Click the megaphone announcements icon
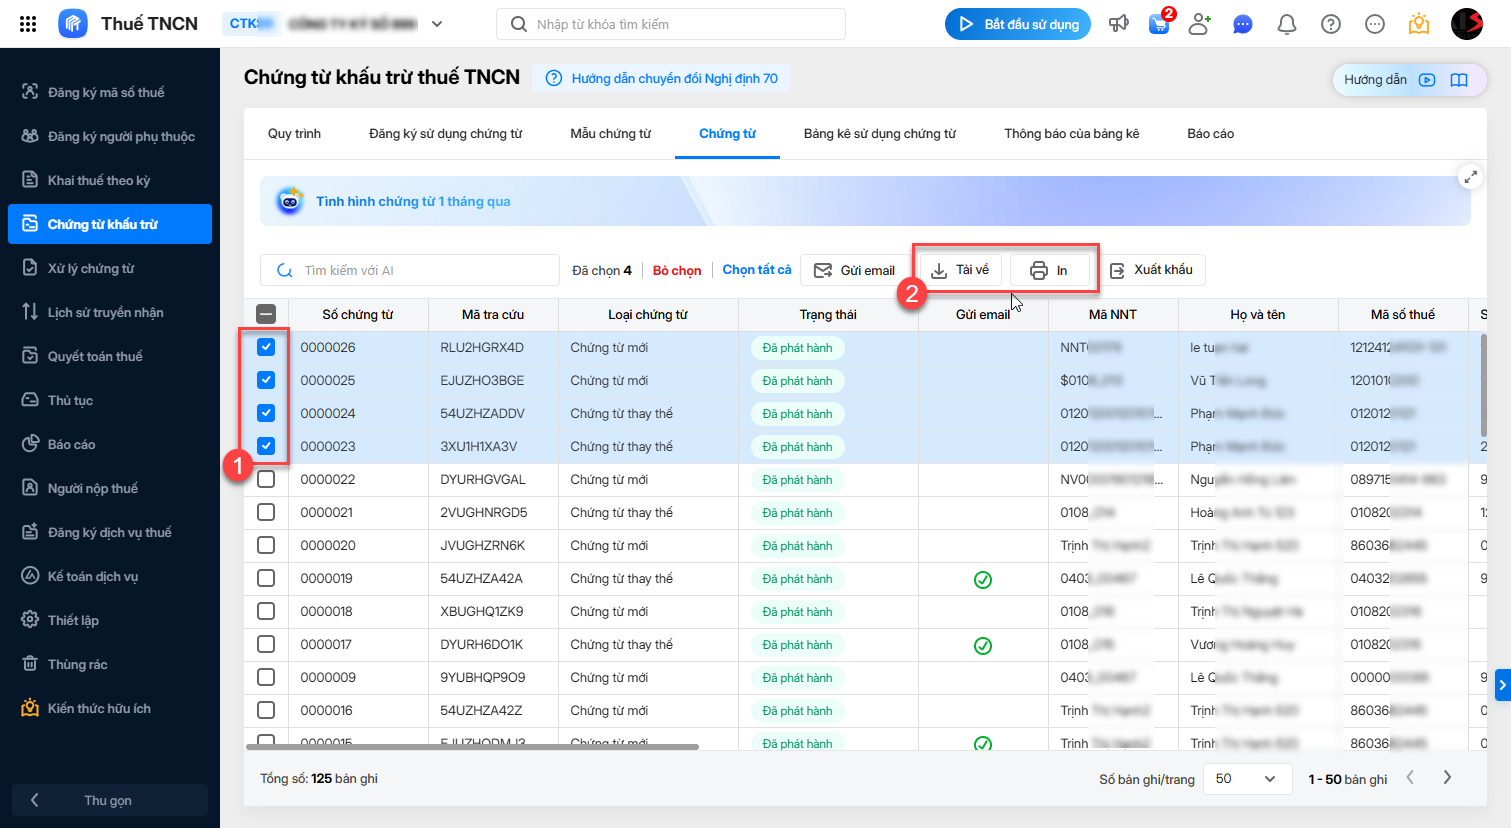This screenshot has height=828, width=1511. [1118, 24]
